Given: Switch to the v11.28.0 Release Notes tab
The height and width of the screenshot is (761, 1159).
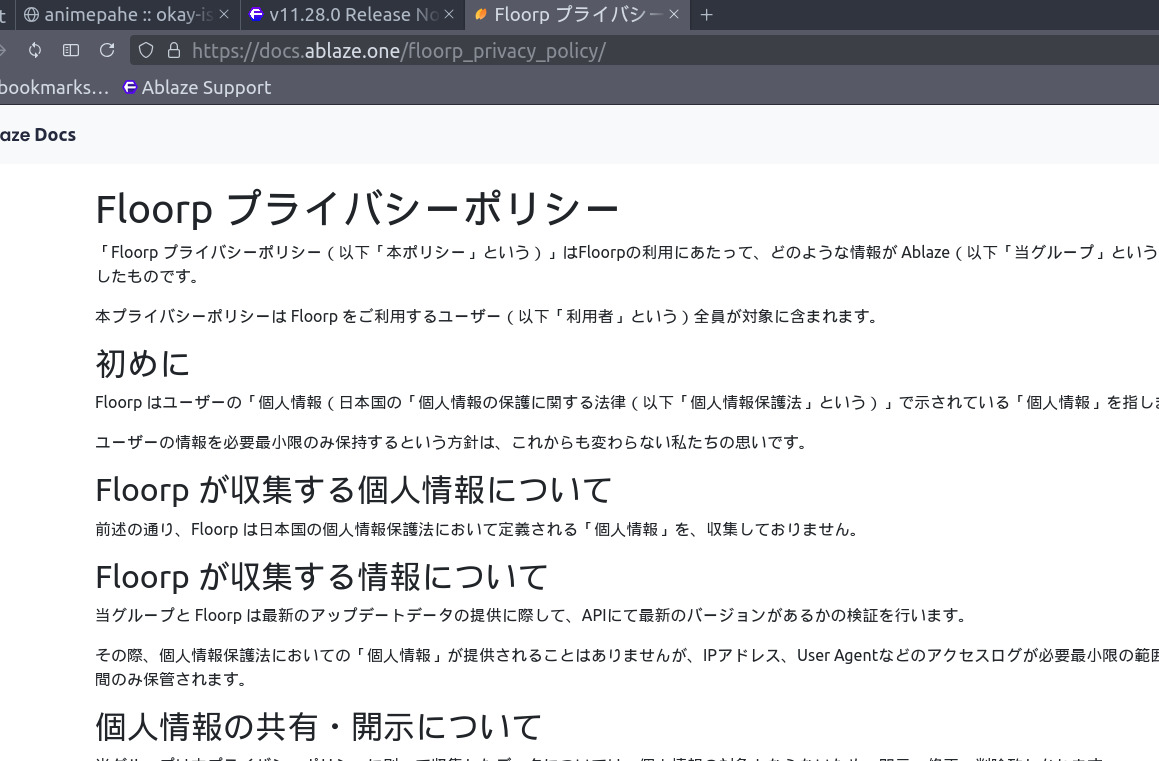Looking at the screenshot, I should point(351,15).
